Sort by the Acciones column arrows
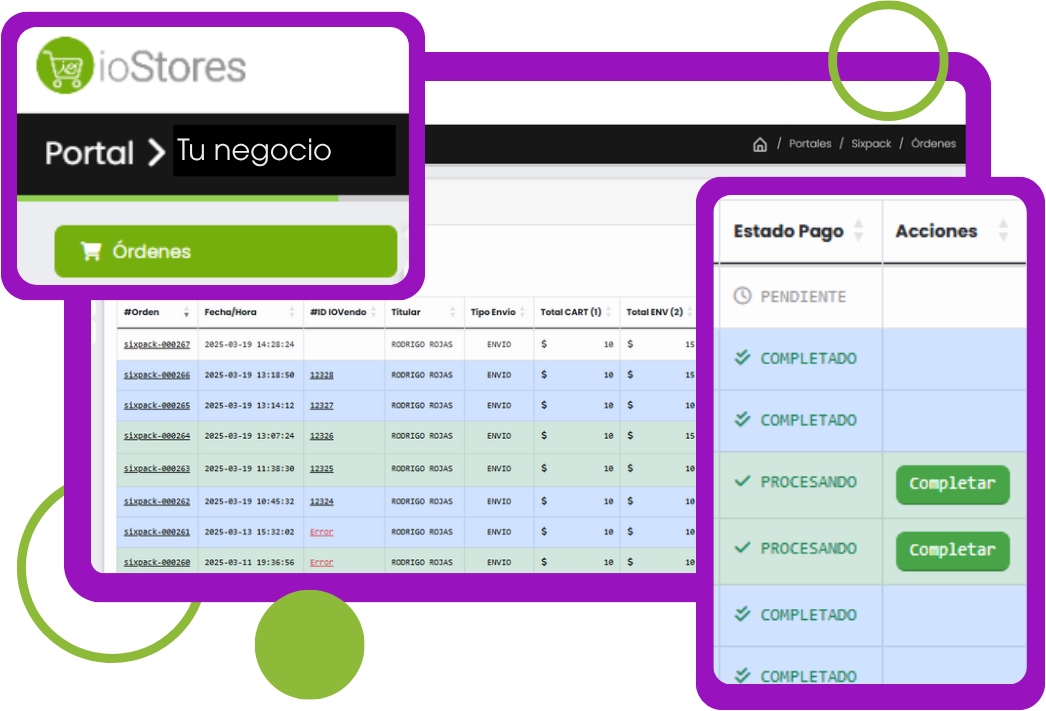Image resolution: width=1046 pixels, height=711 pixels. click(1003, 231)
